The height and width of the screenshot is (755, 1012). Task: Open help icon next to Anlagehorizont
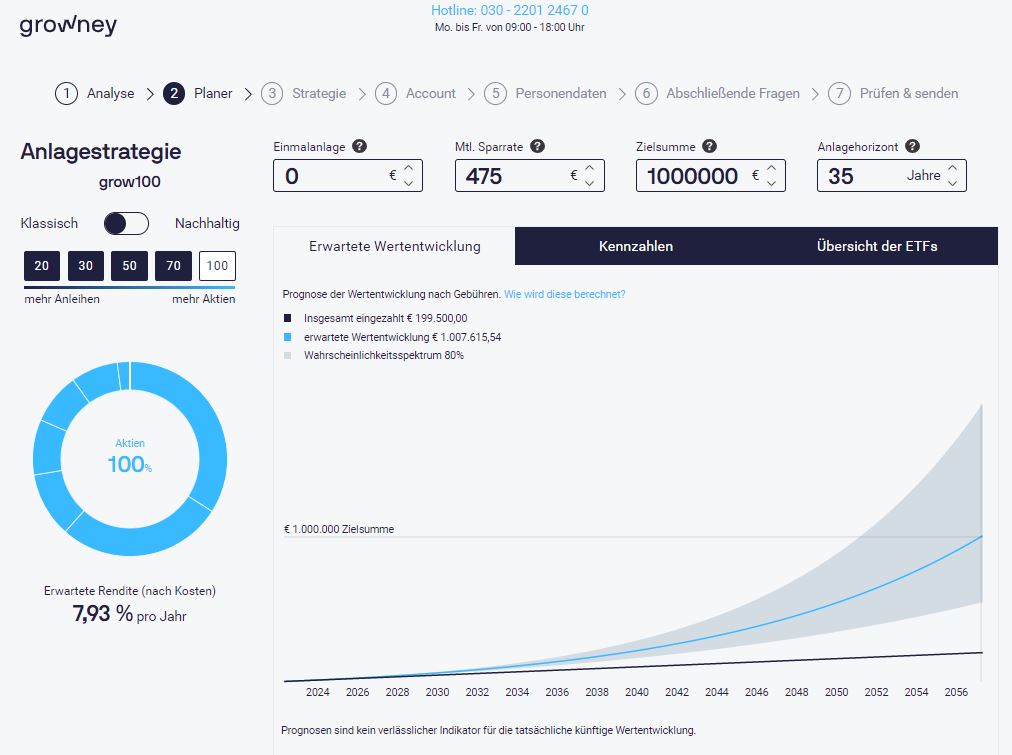[x=912, y=146]
